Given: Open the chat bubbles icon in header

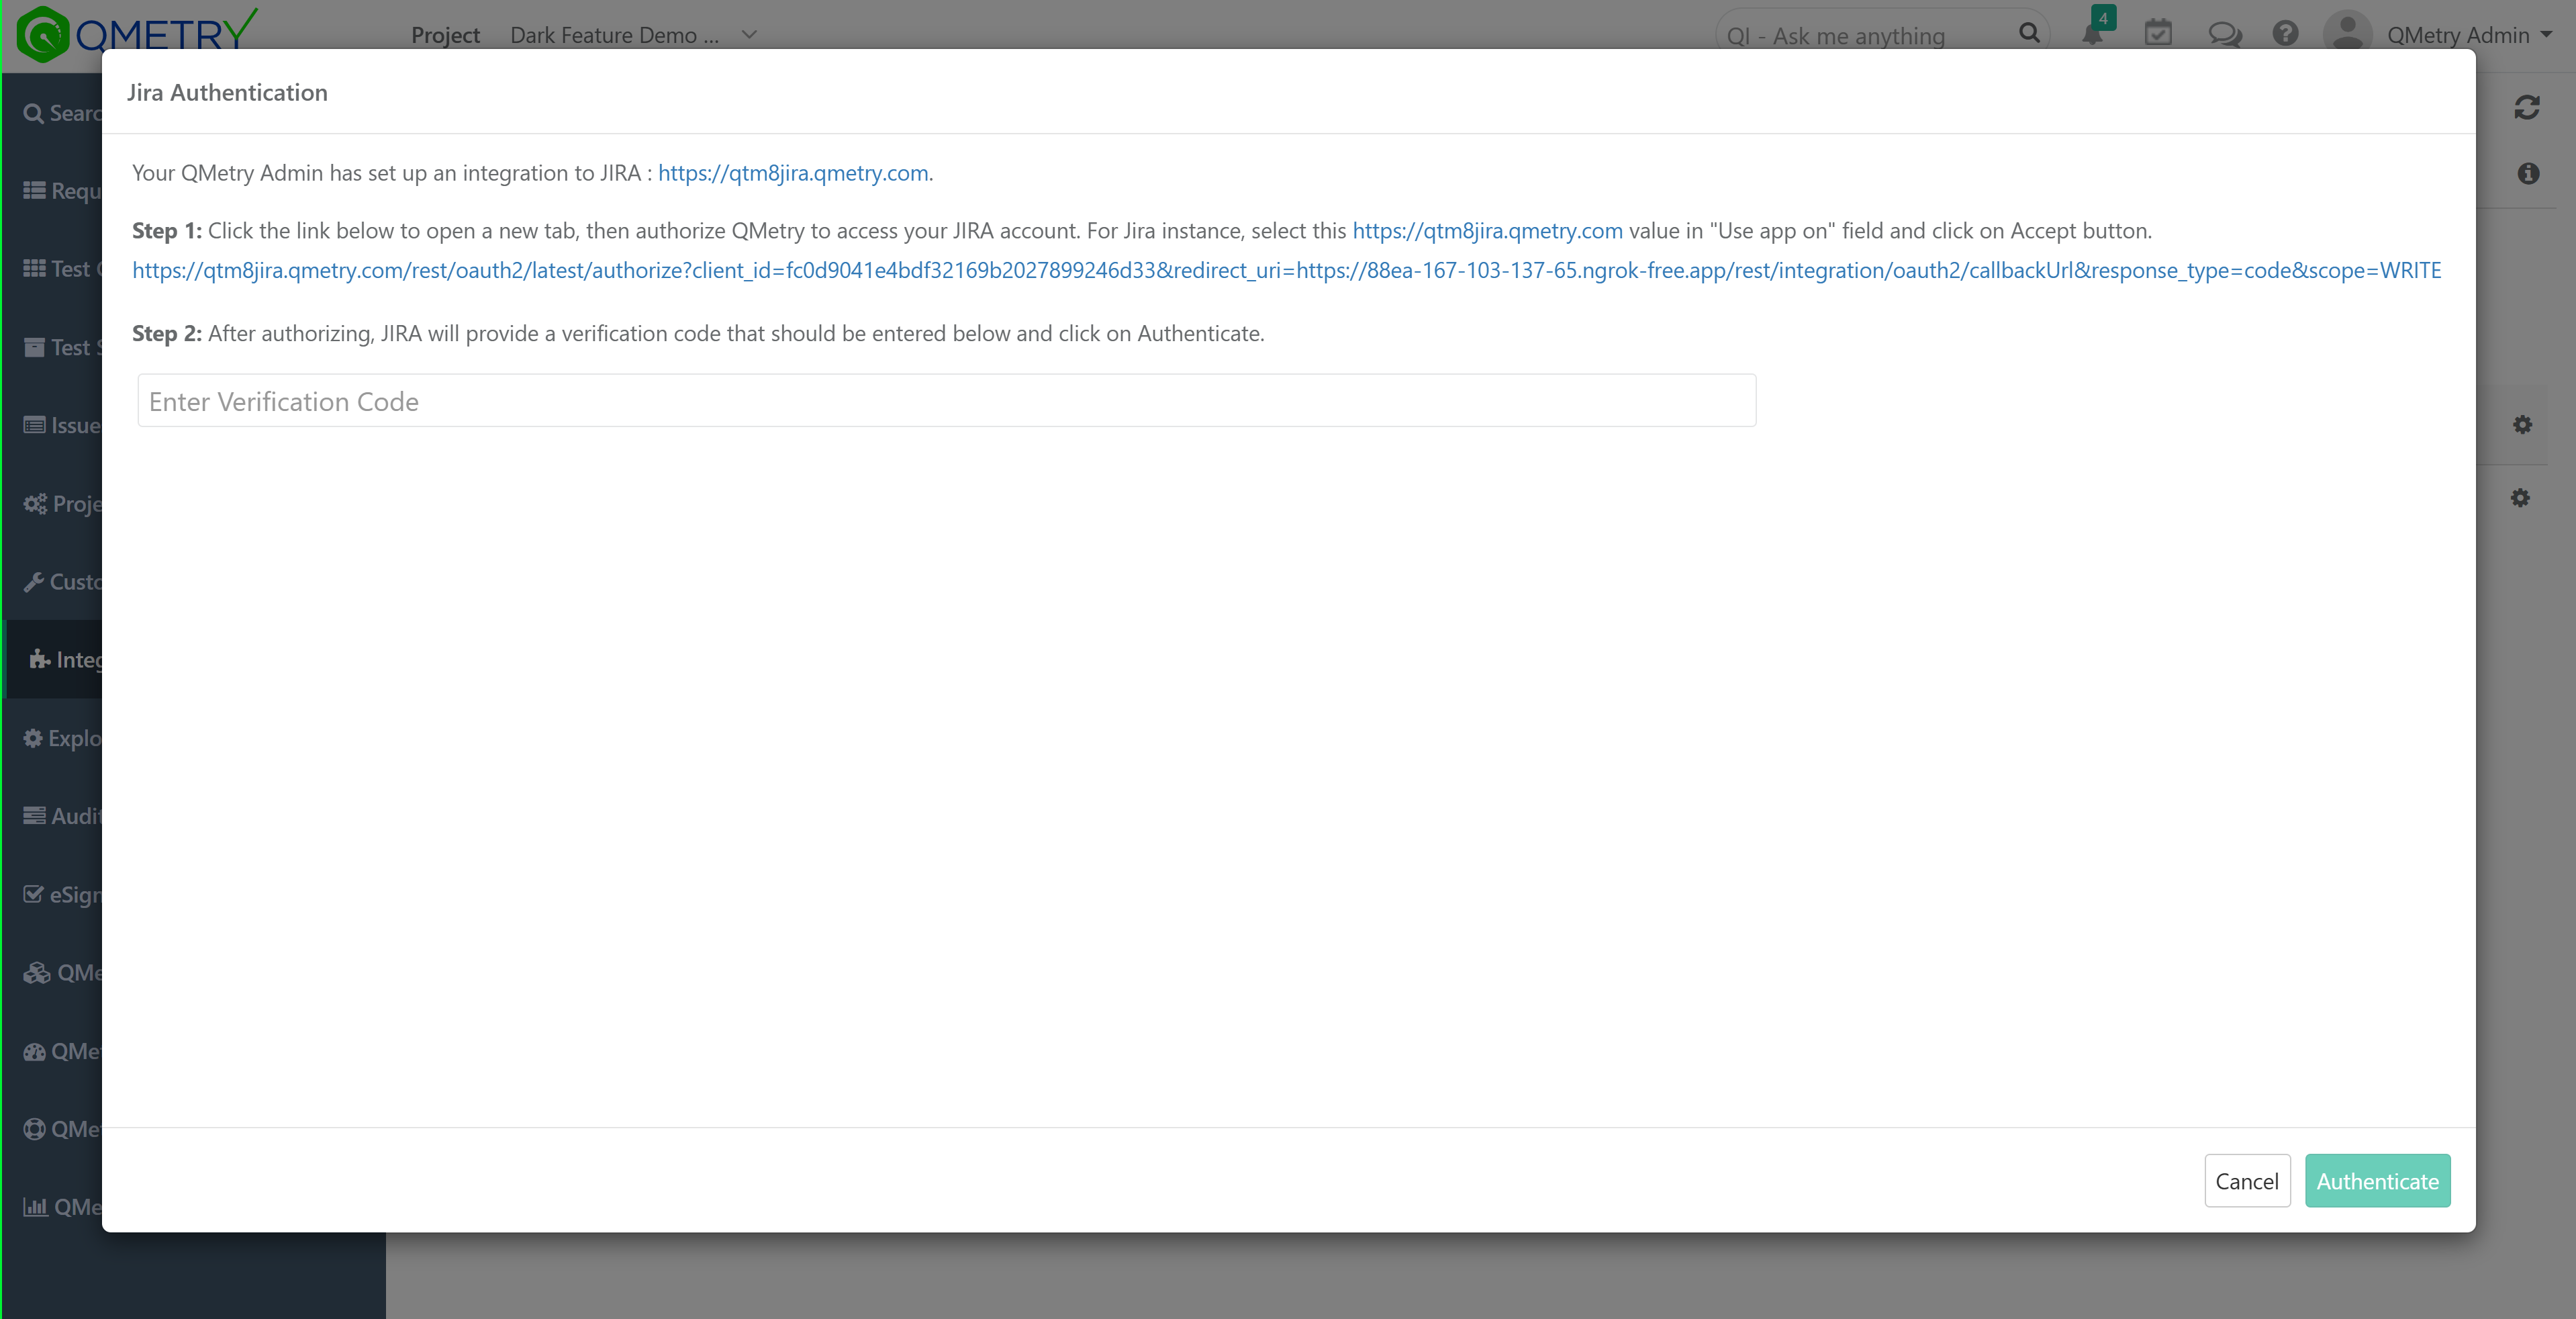Looking at the screenshot, I should pos(2224,34).
